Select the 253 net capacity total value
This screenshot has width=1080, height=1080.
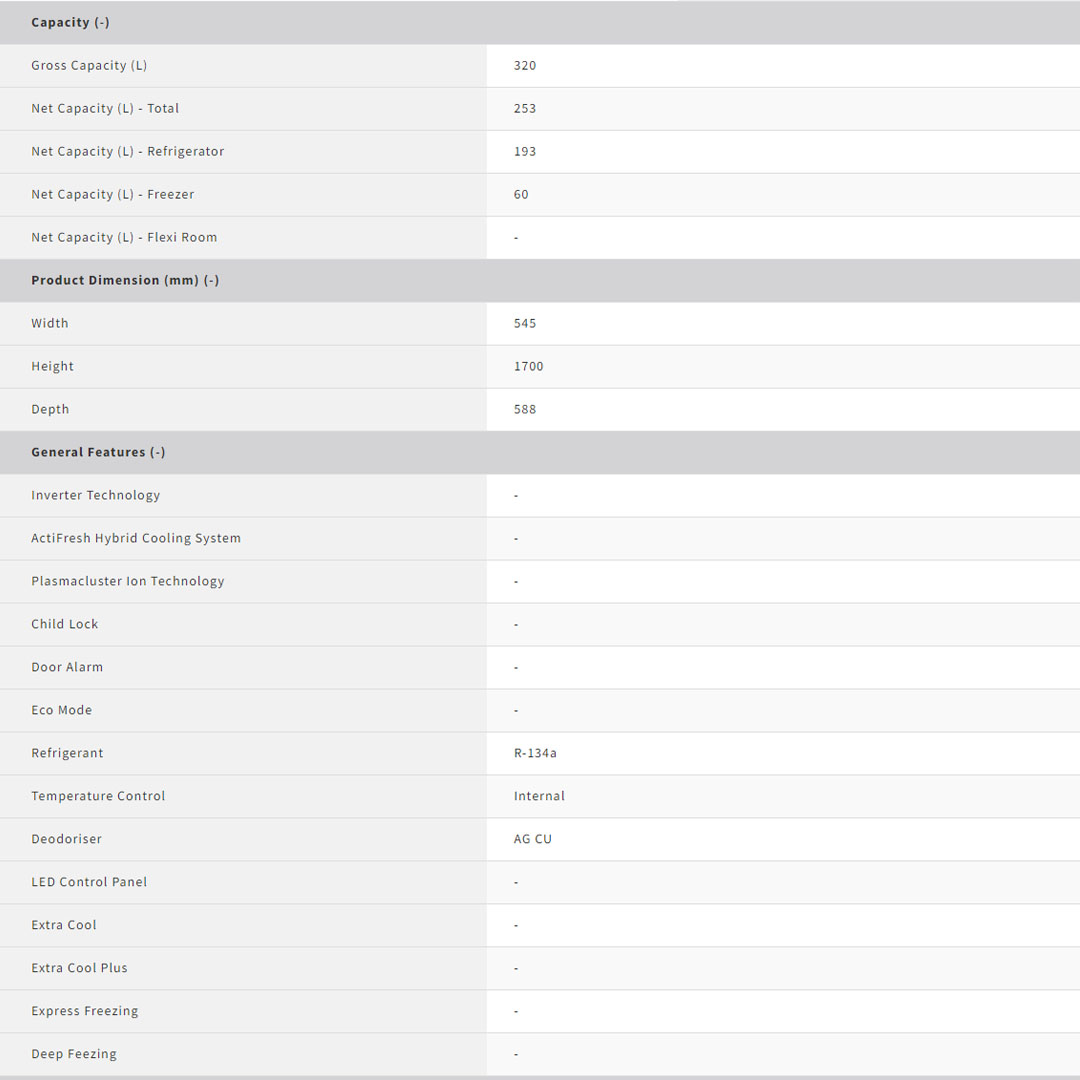point(525,108)
